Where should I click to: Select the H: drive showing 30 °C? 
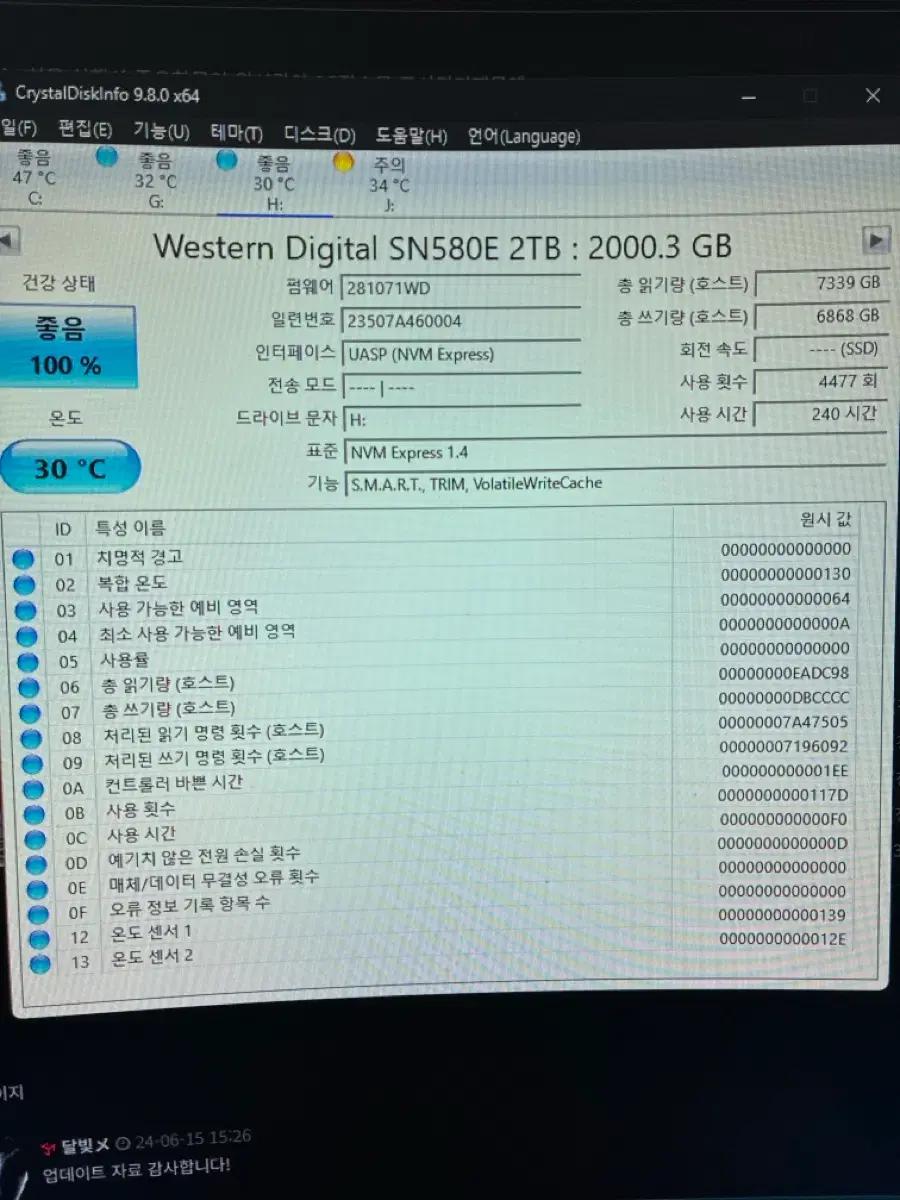(x=274, y=183)
